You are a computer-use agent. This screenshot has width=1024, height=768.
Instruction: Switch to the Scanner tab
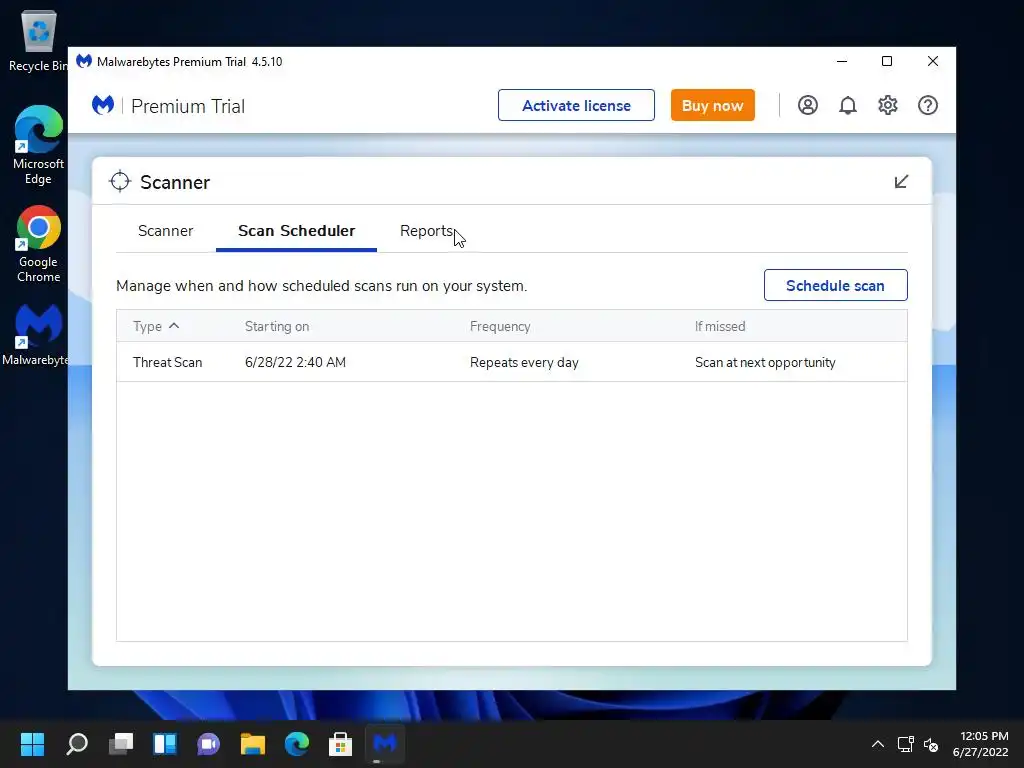pos(165,231)
